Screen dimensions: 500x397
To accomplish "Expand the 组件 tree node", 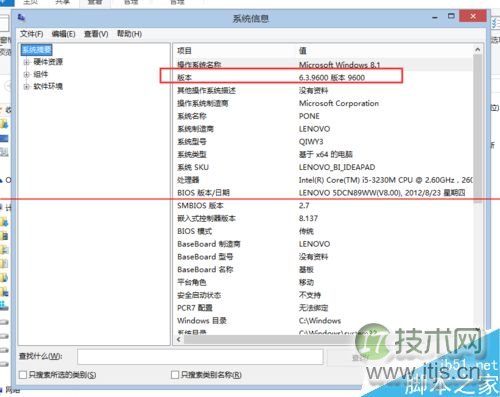I will (27, 75).
